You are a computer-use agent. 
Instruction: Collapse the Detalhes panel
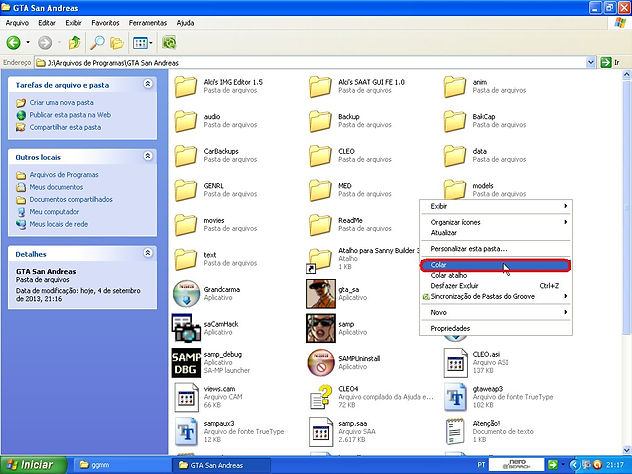point(148,253)
